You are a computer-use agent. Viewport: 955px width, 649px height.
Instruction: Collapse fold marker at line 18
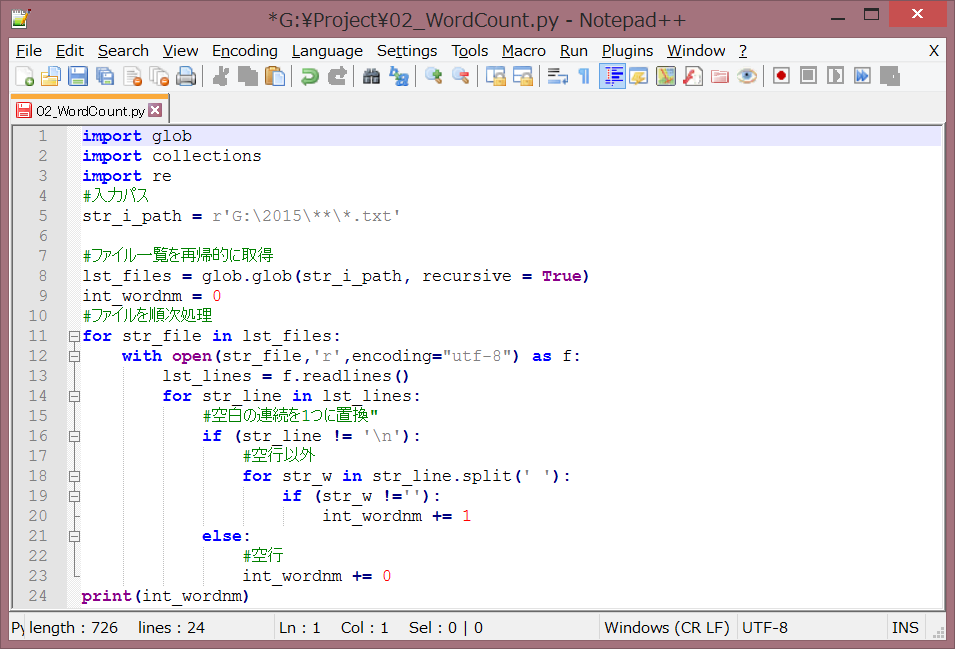coord(74,476)
